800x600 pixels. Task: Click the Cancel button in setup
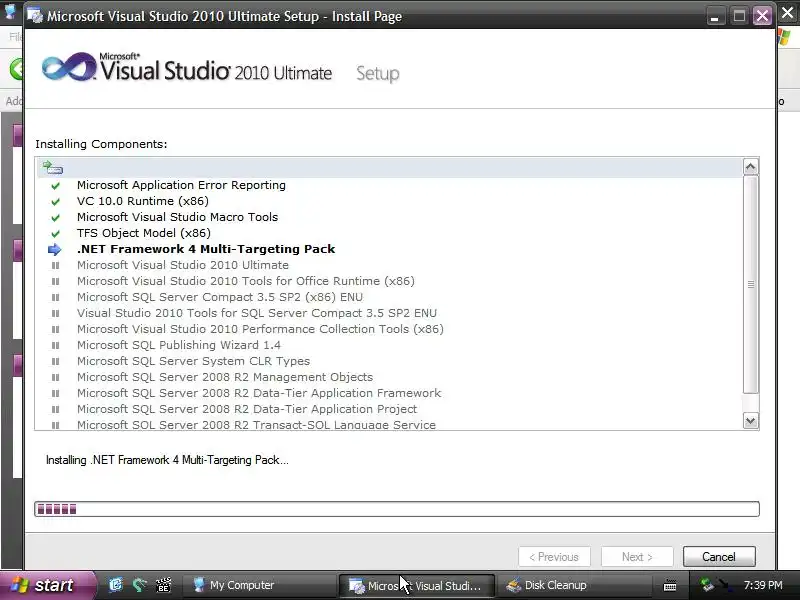tap(719, 557)
